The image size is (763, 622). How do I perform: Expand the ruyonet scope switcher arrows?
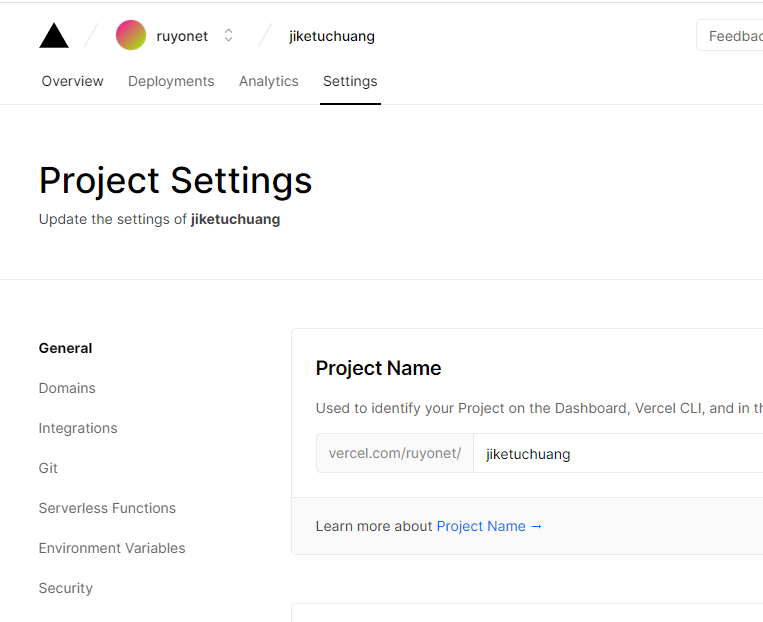[x=228, y=35]
